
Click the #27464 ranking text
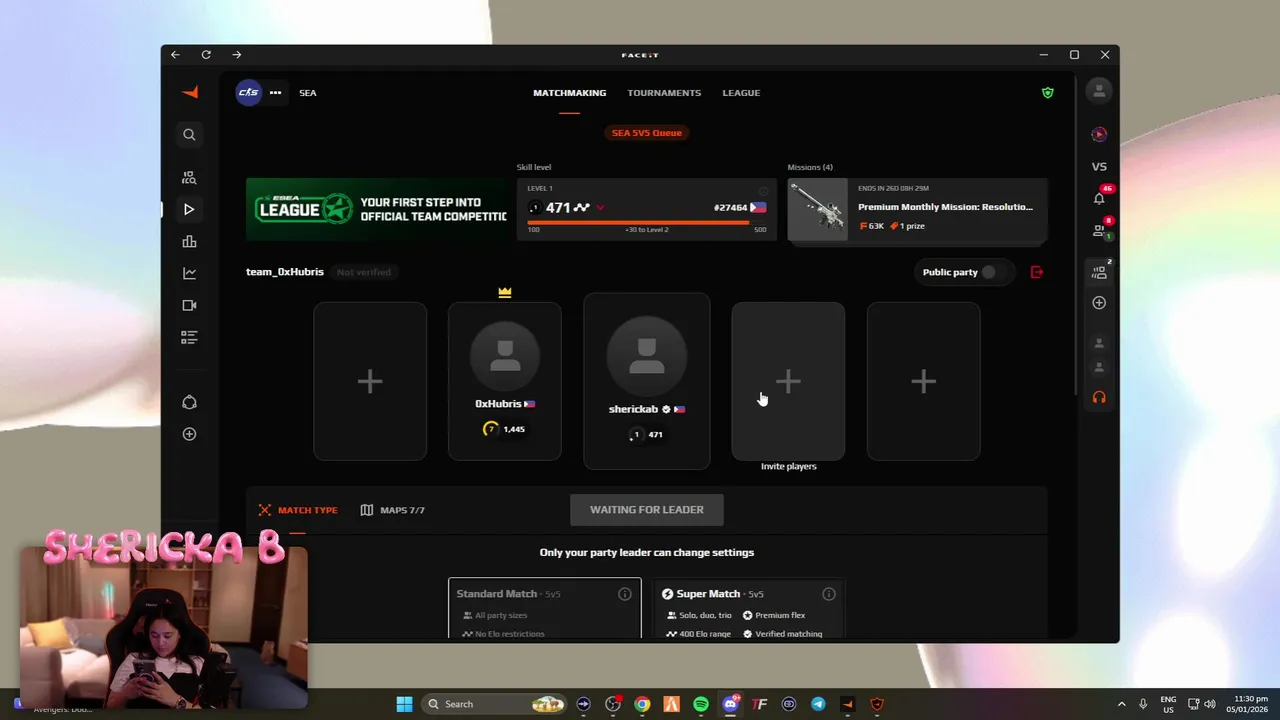(731, 208)
